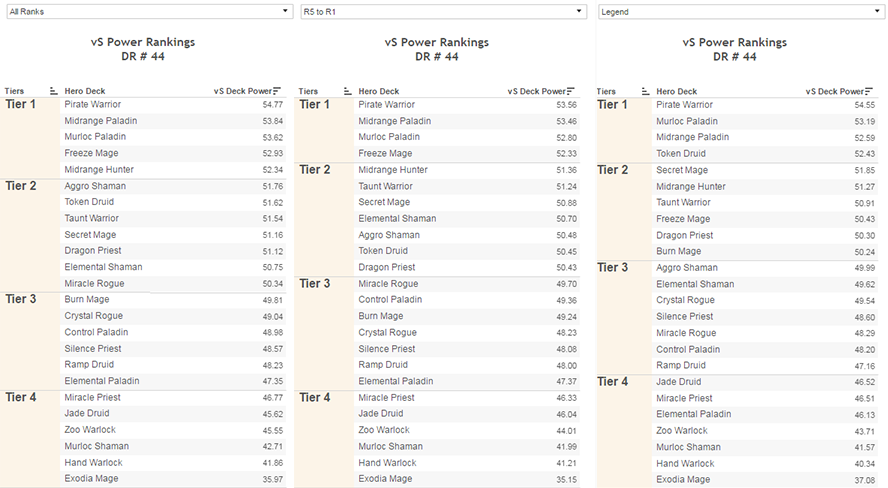Select Tier 4 label in All Ranks table
The height and width of the screenshot is (488, 888).
coord(20,397)
